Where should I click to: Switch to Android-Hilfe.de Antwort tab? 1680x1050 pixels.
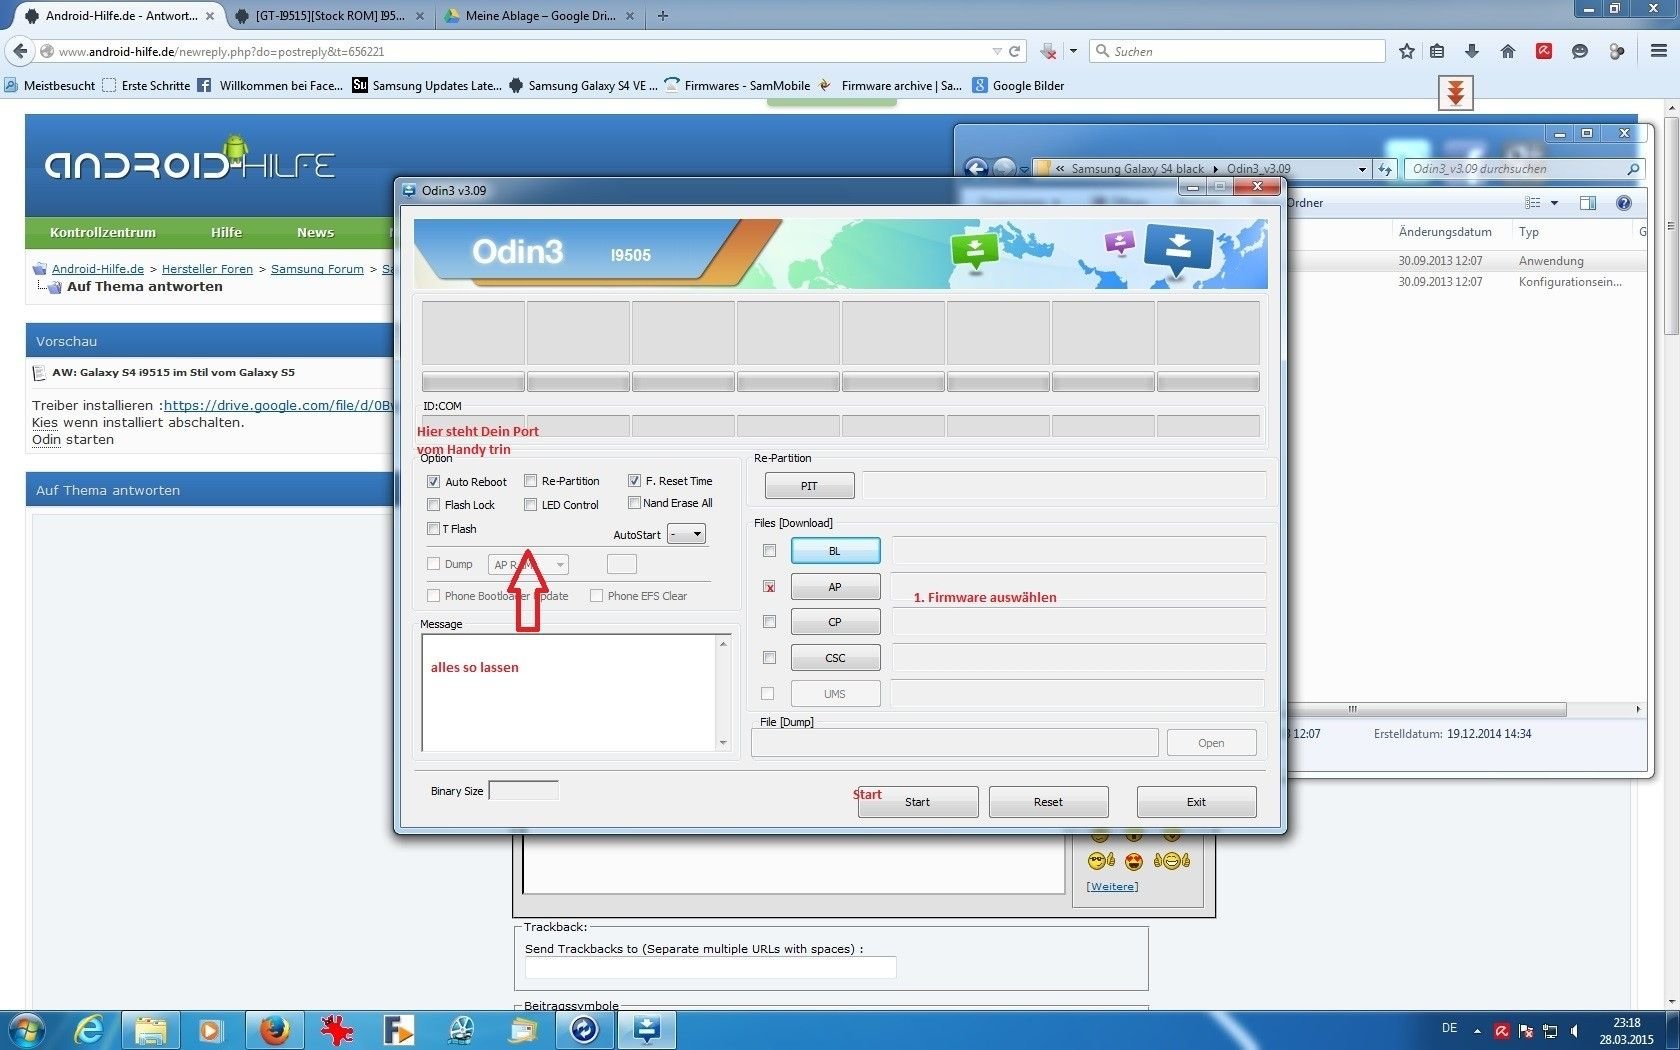pos(119,15)
